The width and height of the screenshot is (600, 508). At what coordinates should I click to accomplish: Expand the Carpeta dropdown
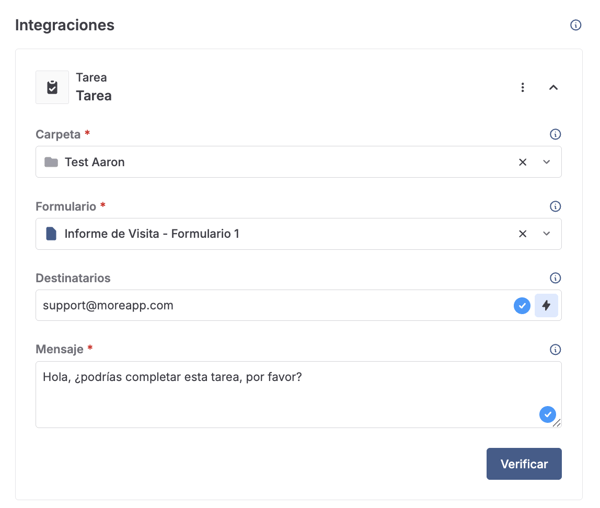coord(547,162)
